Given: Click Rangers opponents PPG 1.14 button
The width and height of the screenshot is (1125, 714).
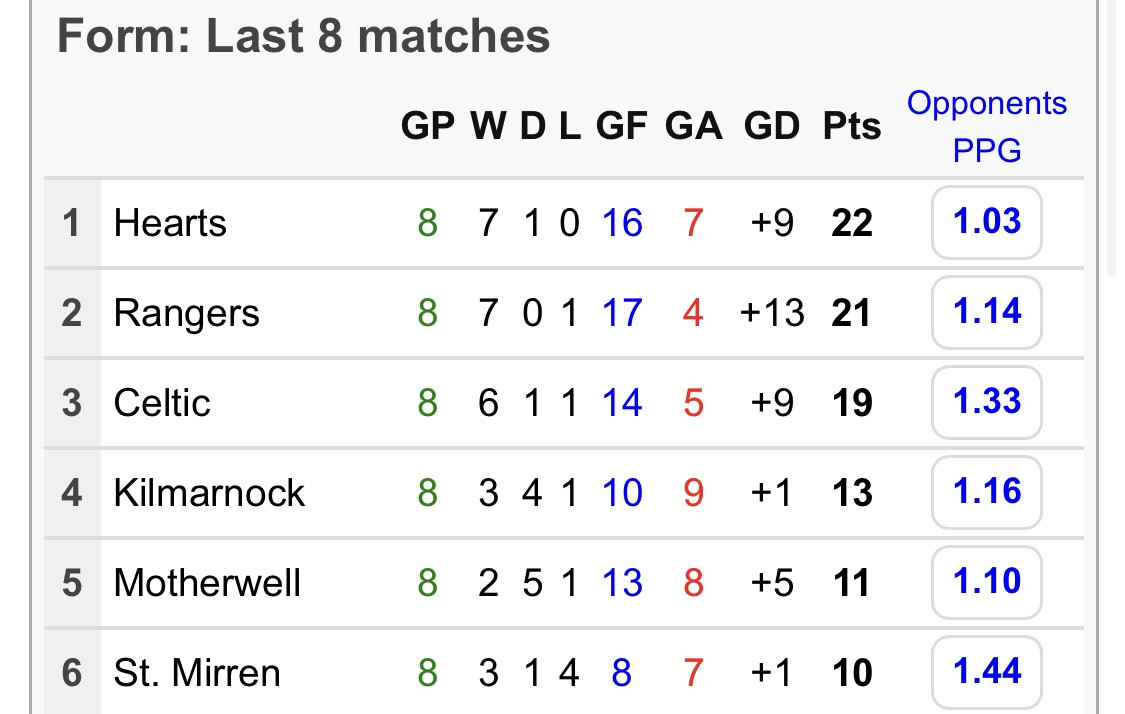Looking at the screenshot, I should point(986,312).
